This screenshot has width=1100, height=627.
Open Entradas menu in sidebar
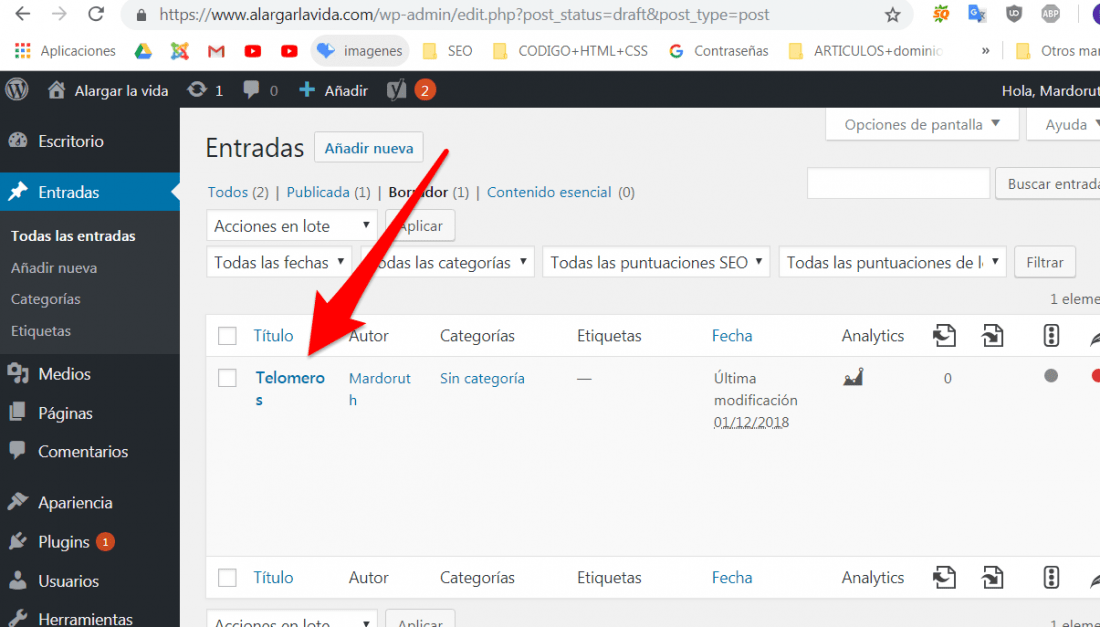click(x=90, y=192)
